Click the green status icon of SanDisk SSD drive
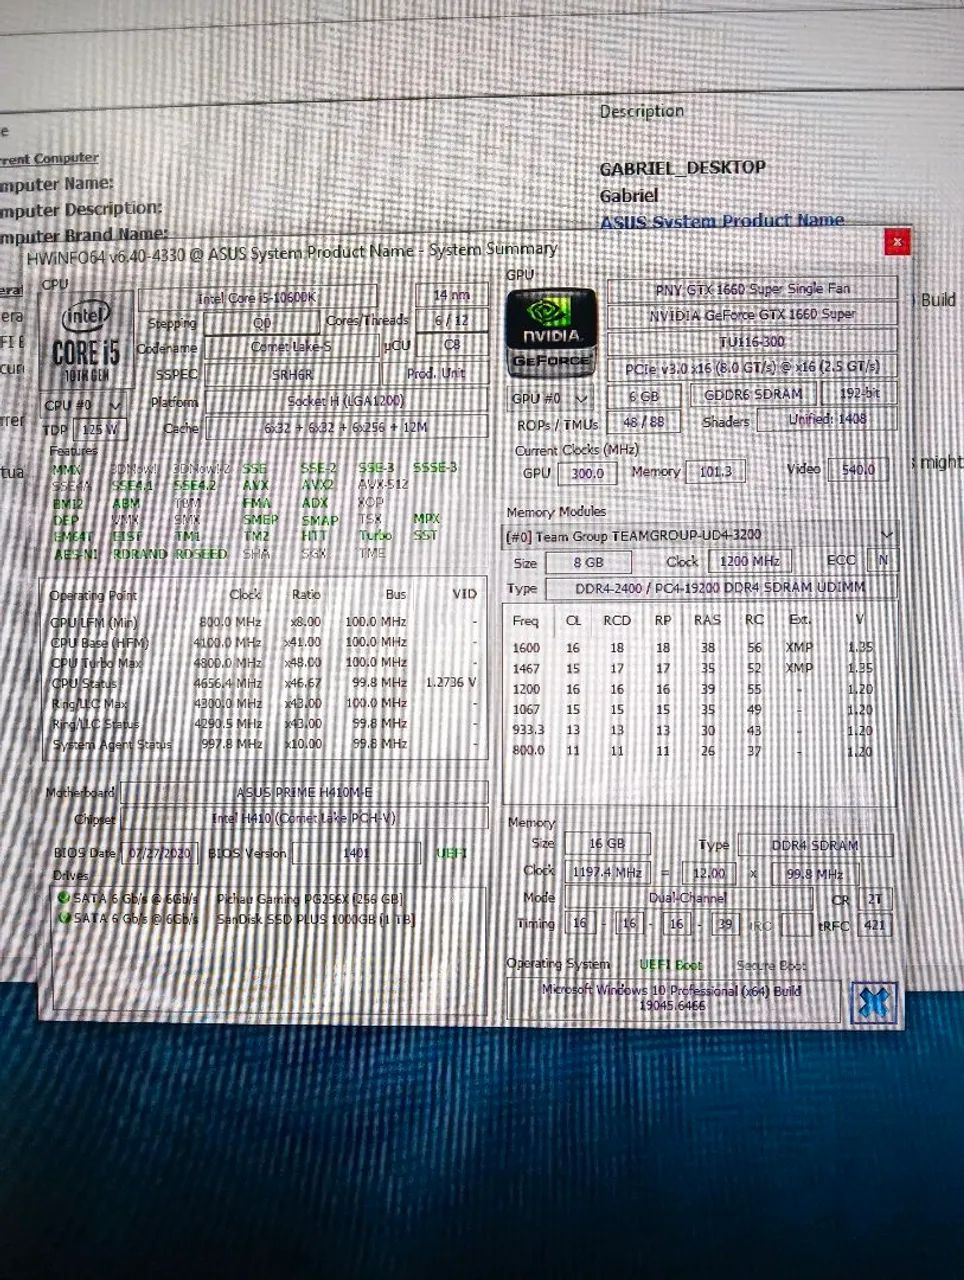The width and height of the screenshot is (964, 1280). 65,918
